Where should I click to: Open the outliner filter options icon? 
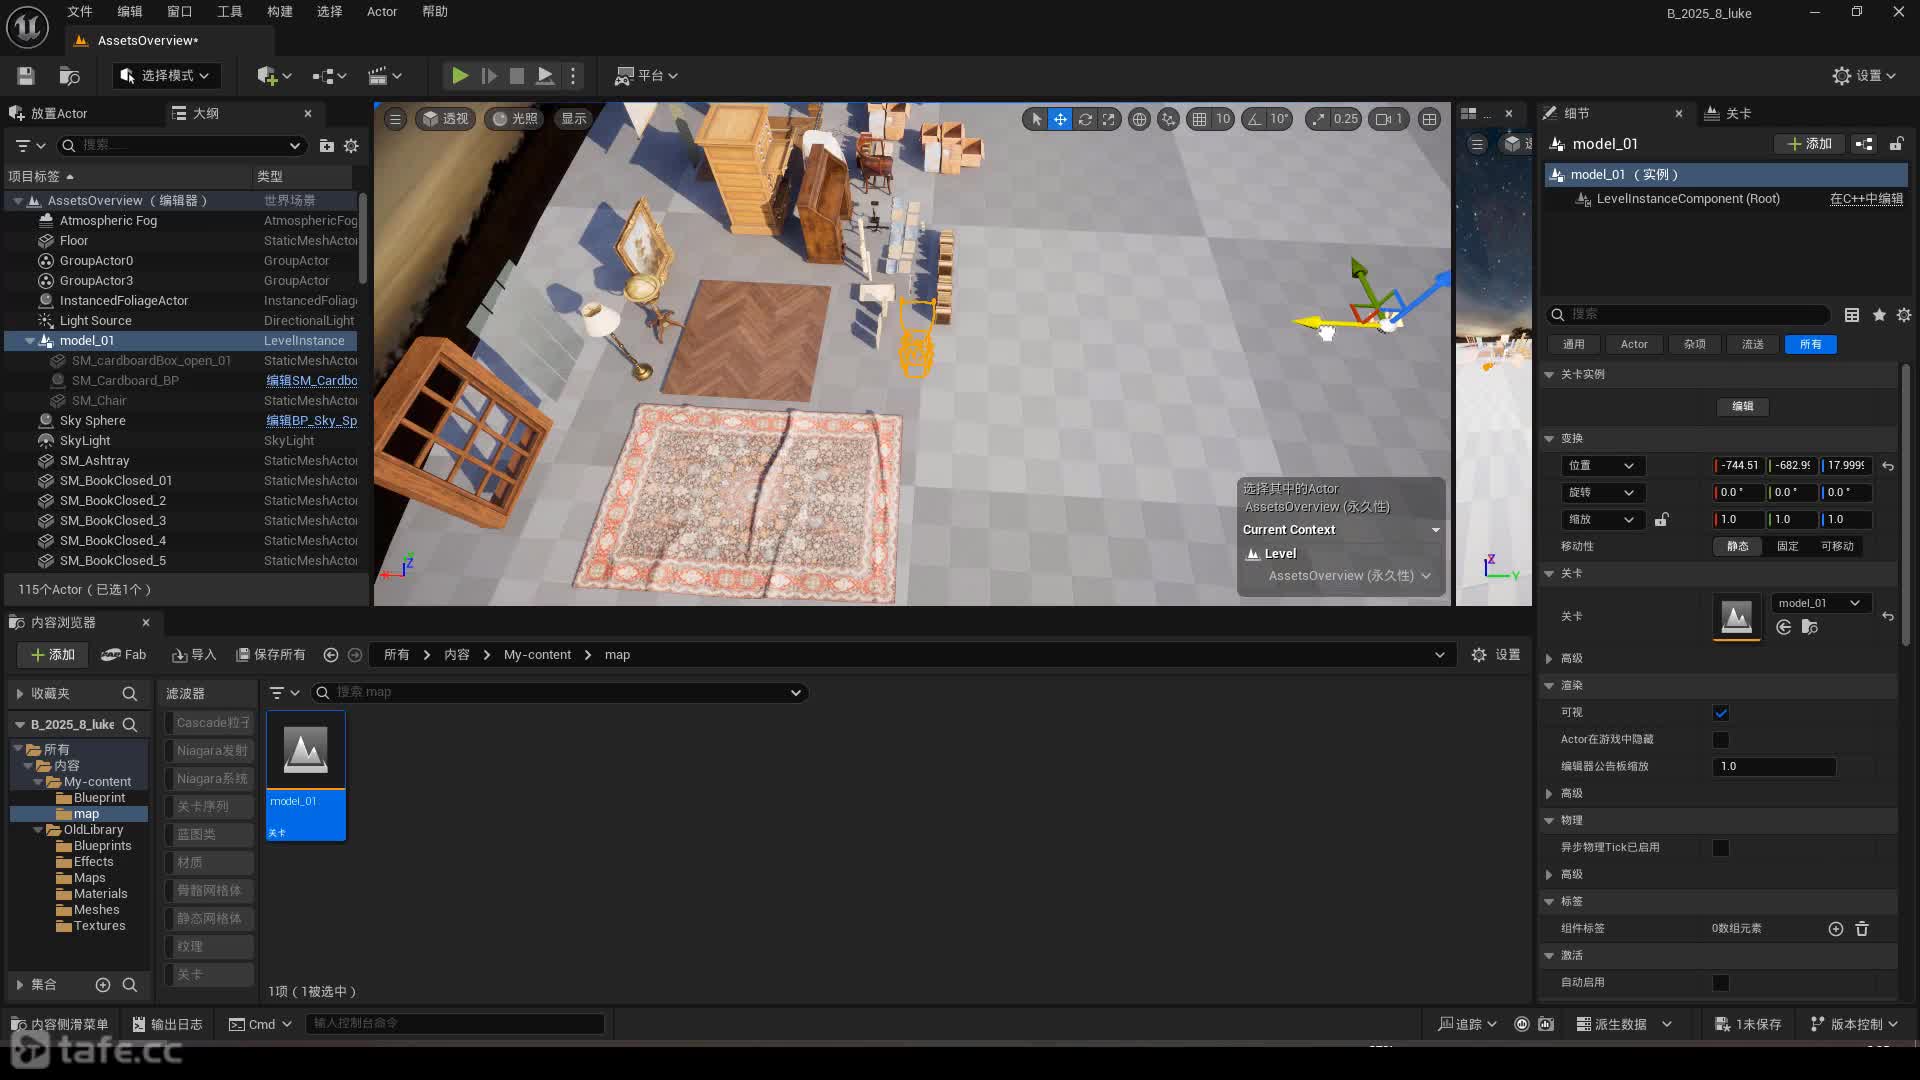tap(31, 146)
